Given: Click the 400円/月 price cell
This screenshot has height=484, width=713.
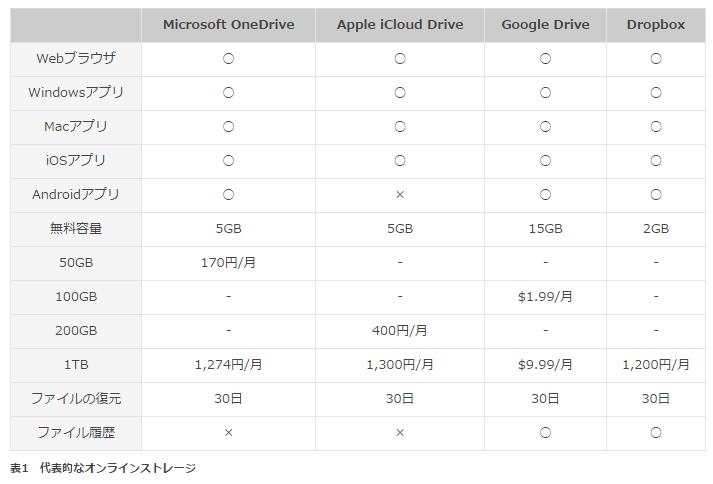Looking at the screenshot, I should pyautogui.click(x=400, y=331).
